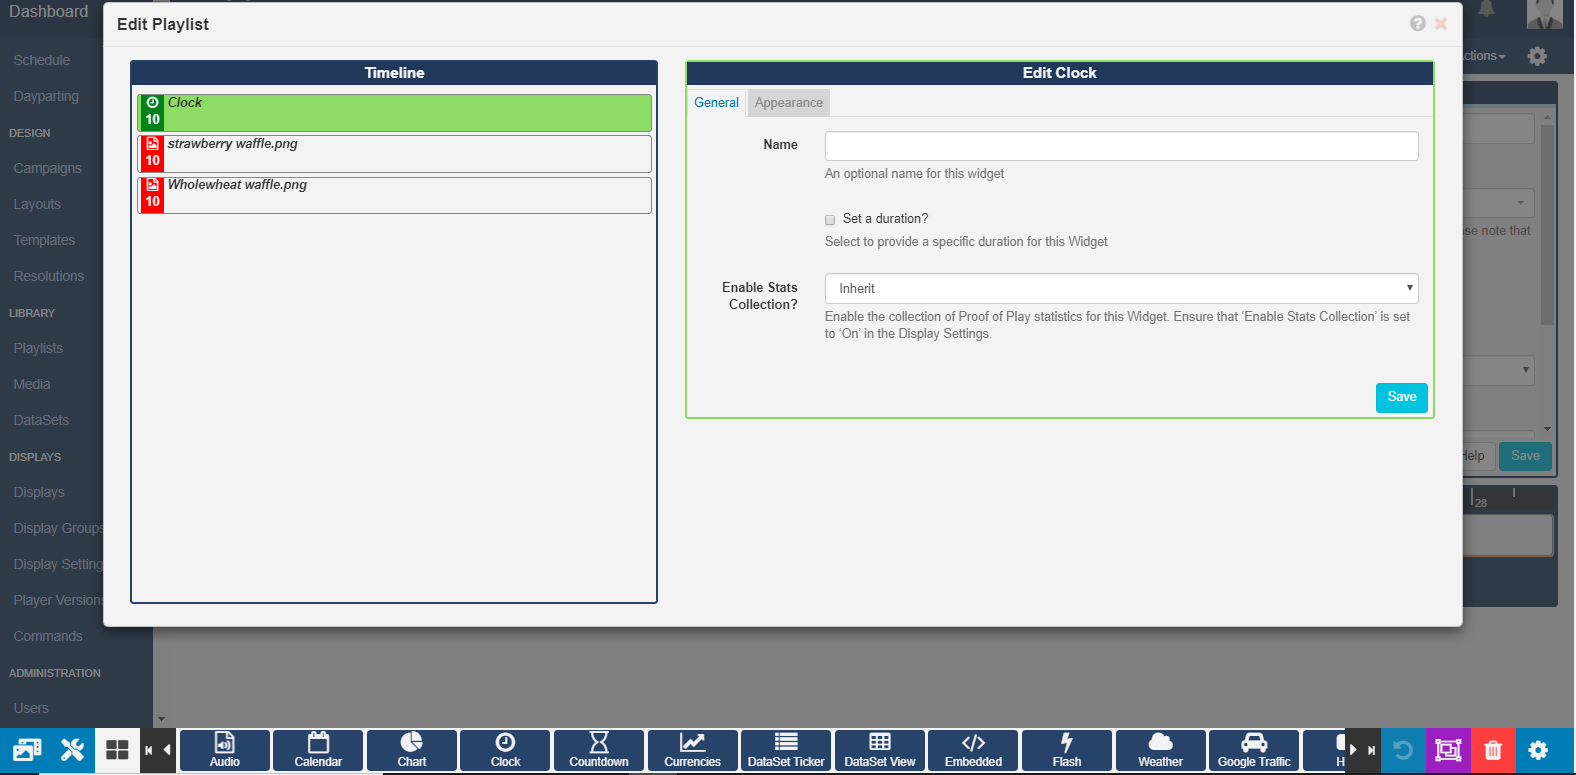Open the Embedded widget tool
The width and height of the screenshot is (1576, 775).
[973, 750]
